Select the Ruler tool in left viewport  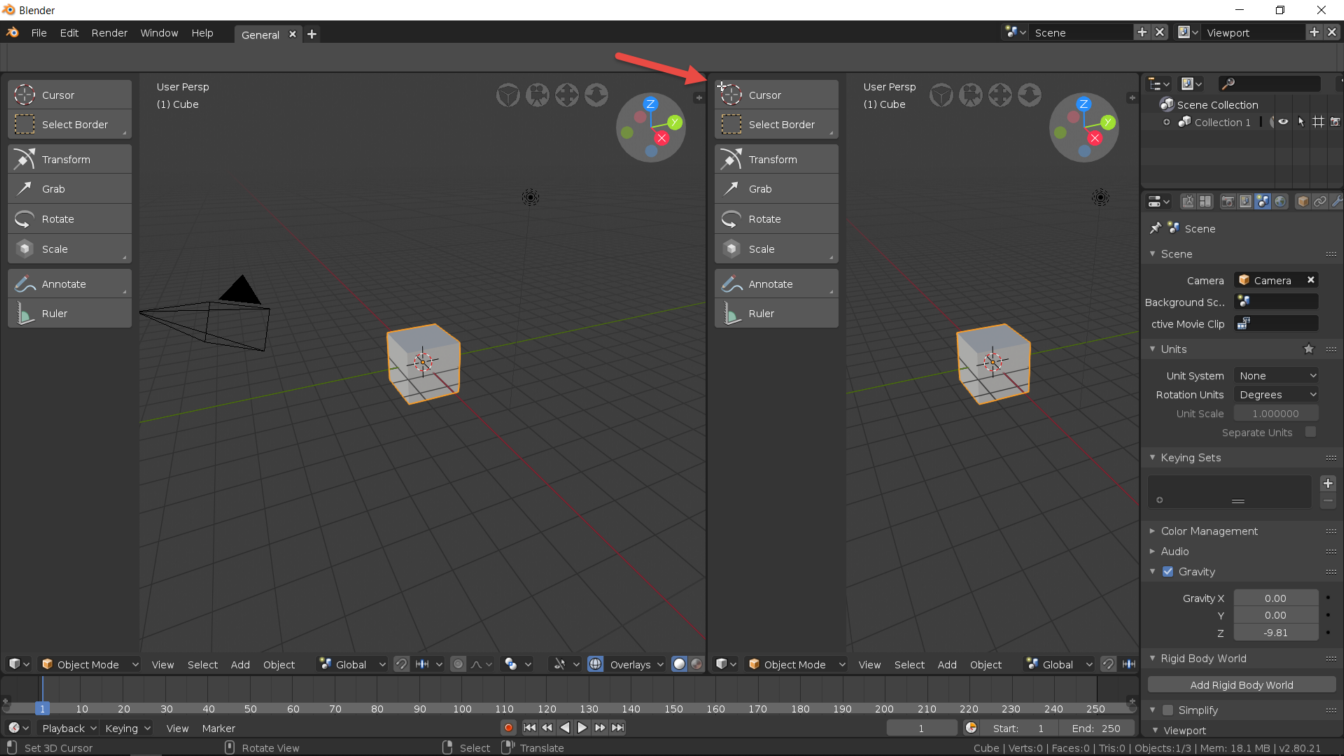point(69,313)
